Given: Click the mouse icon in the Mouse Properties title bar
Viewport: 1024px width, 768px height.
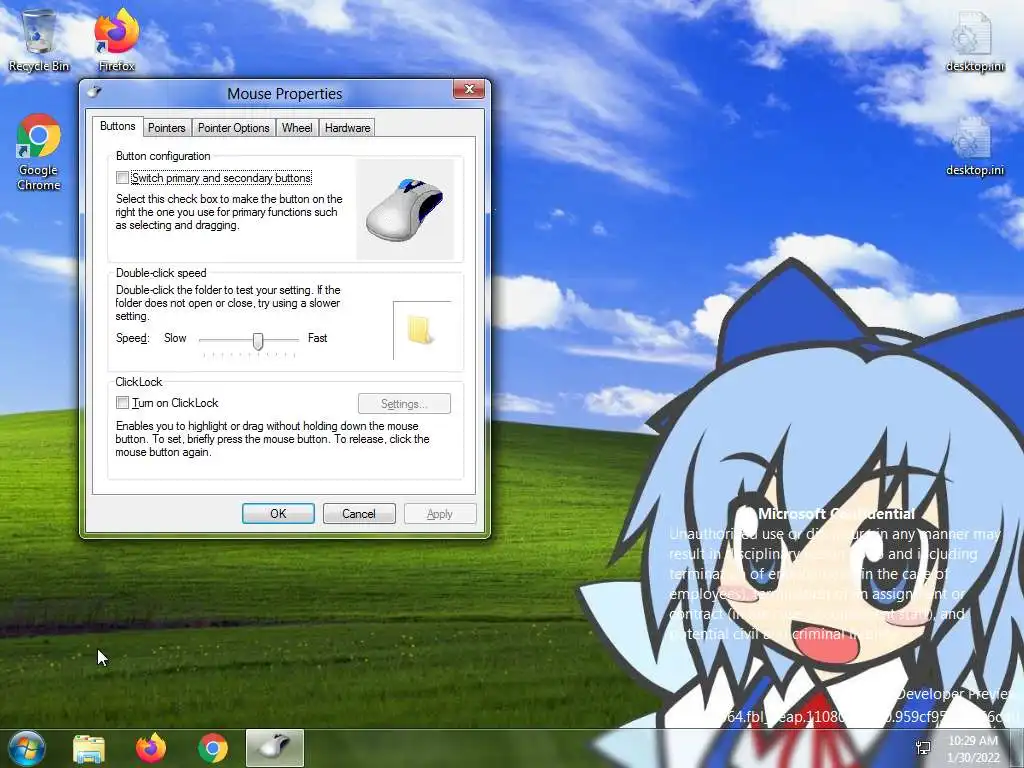Looking at the screenshot, I should [95, 91].
